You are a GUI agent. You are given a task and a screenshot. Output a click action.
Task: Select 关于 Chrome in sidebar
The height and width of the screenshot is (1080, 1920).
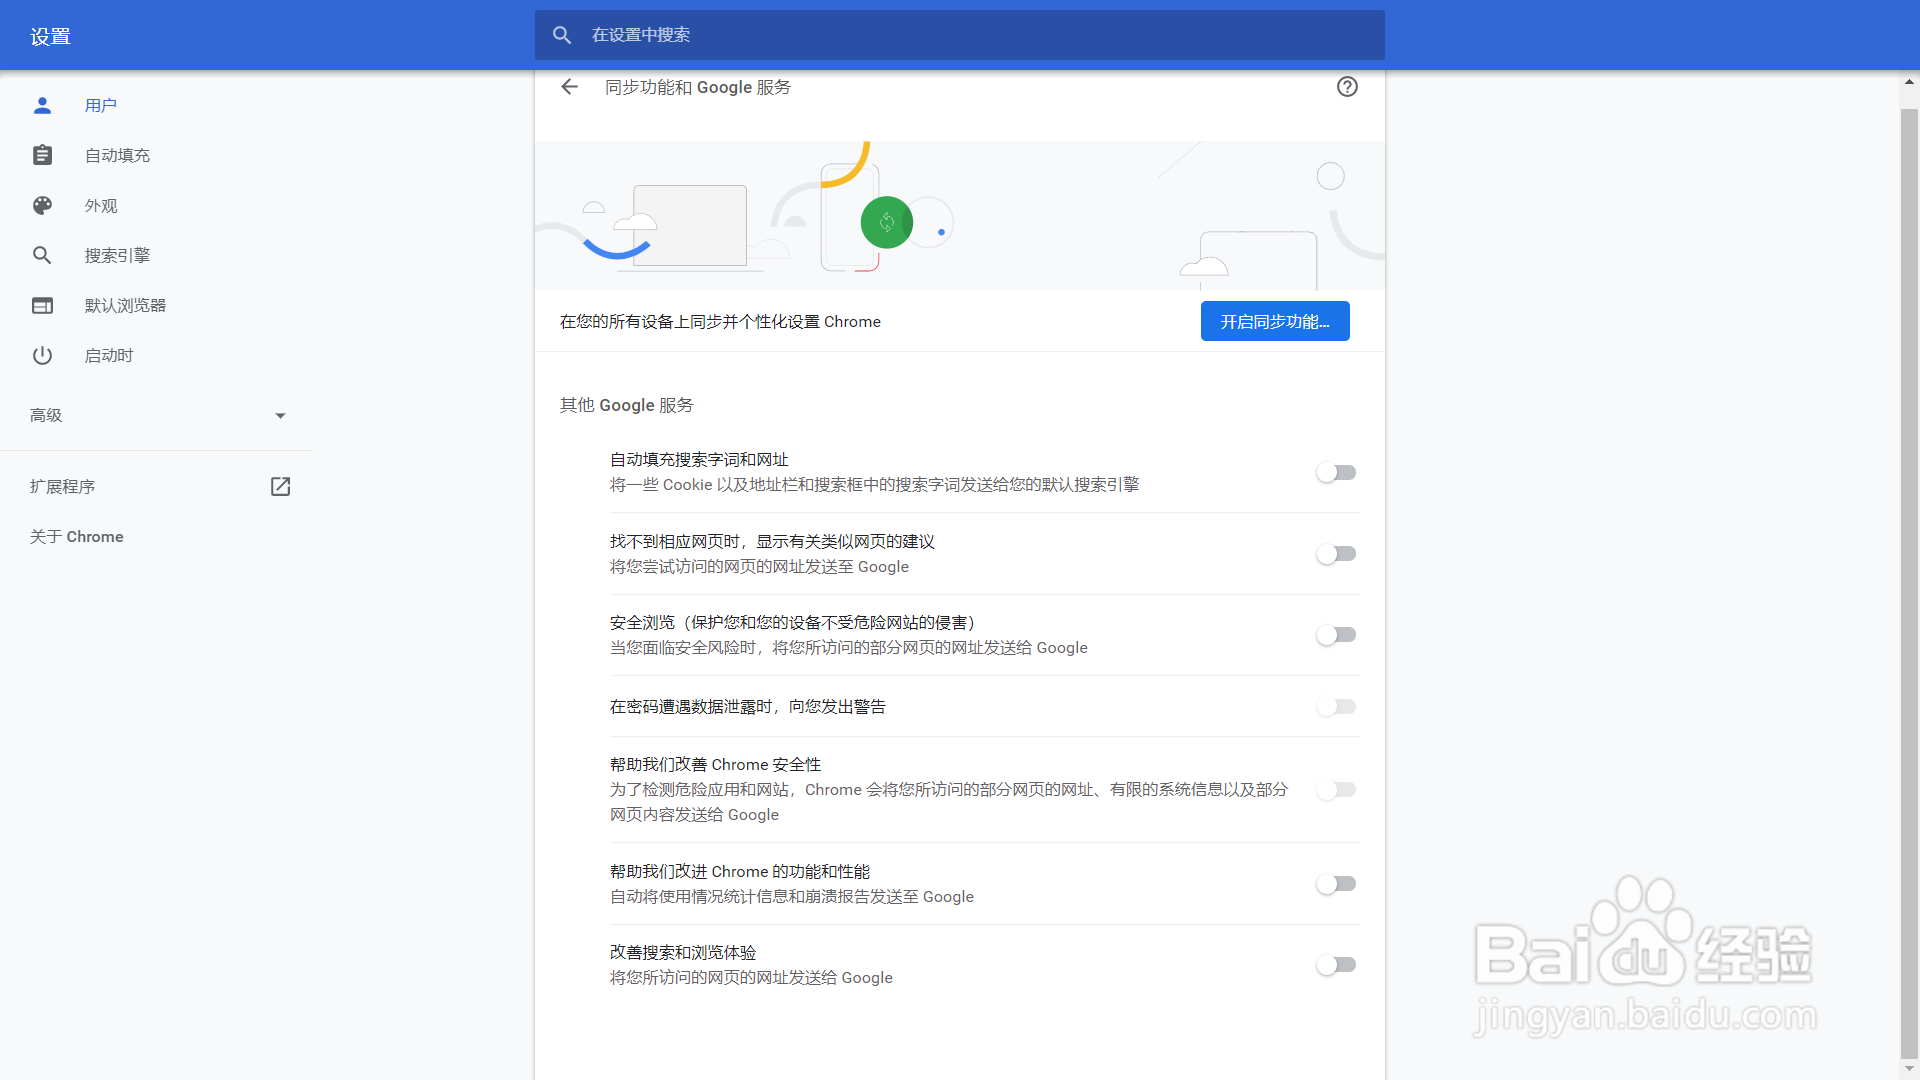point(77,537)
